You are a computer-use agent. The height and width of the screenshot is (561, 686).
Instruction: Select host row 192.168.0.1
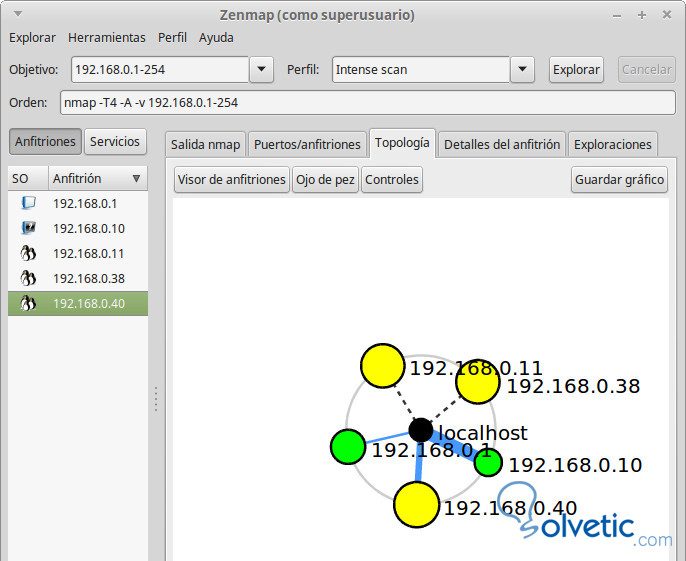[78, 203]
